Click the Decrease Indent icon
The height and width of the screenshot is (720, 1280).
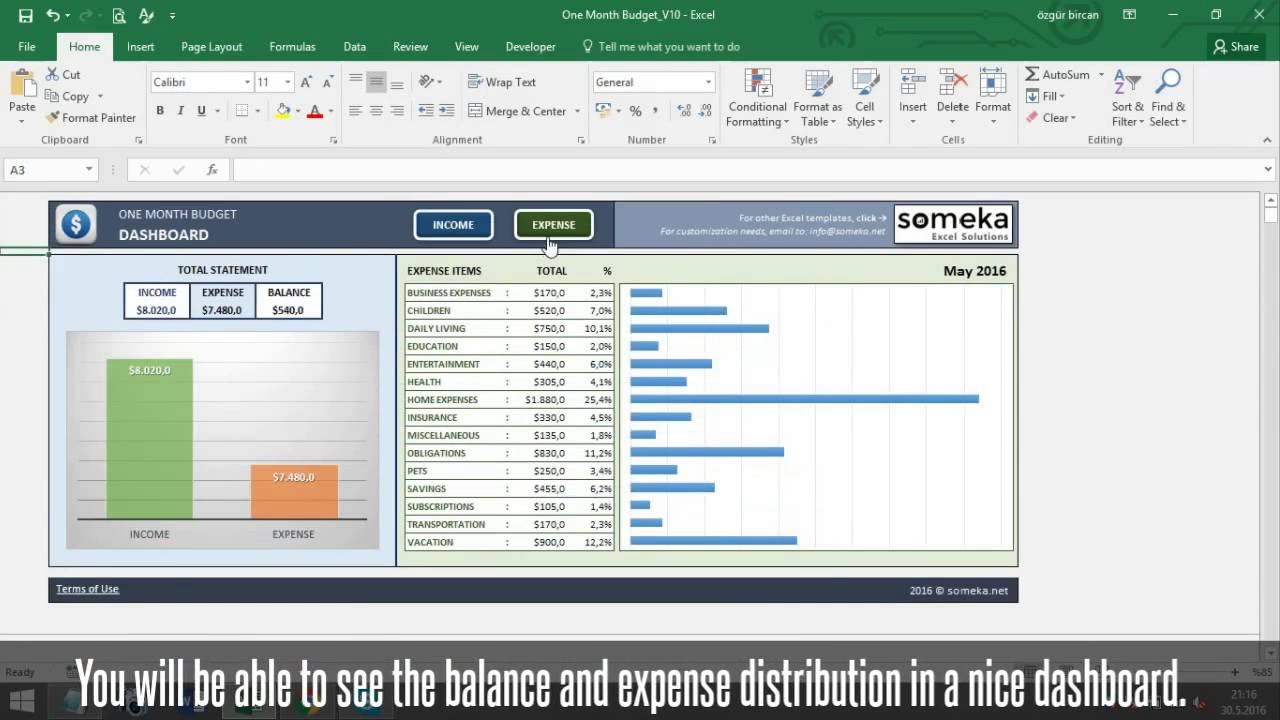(x=426, y=111)
